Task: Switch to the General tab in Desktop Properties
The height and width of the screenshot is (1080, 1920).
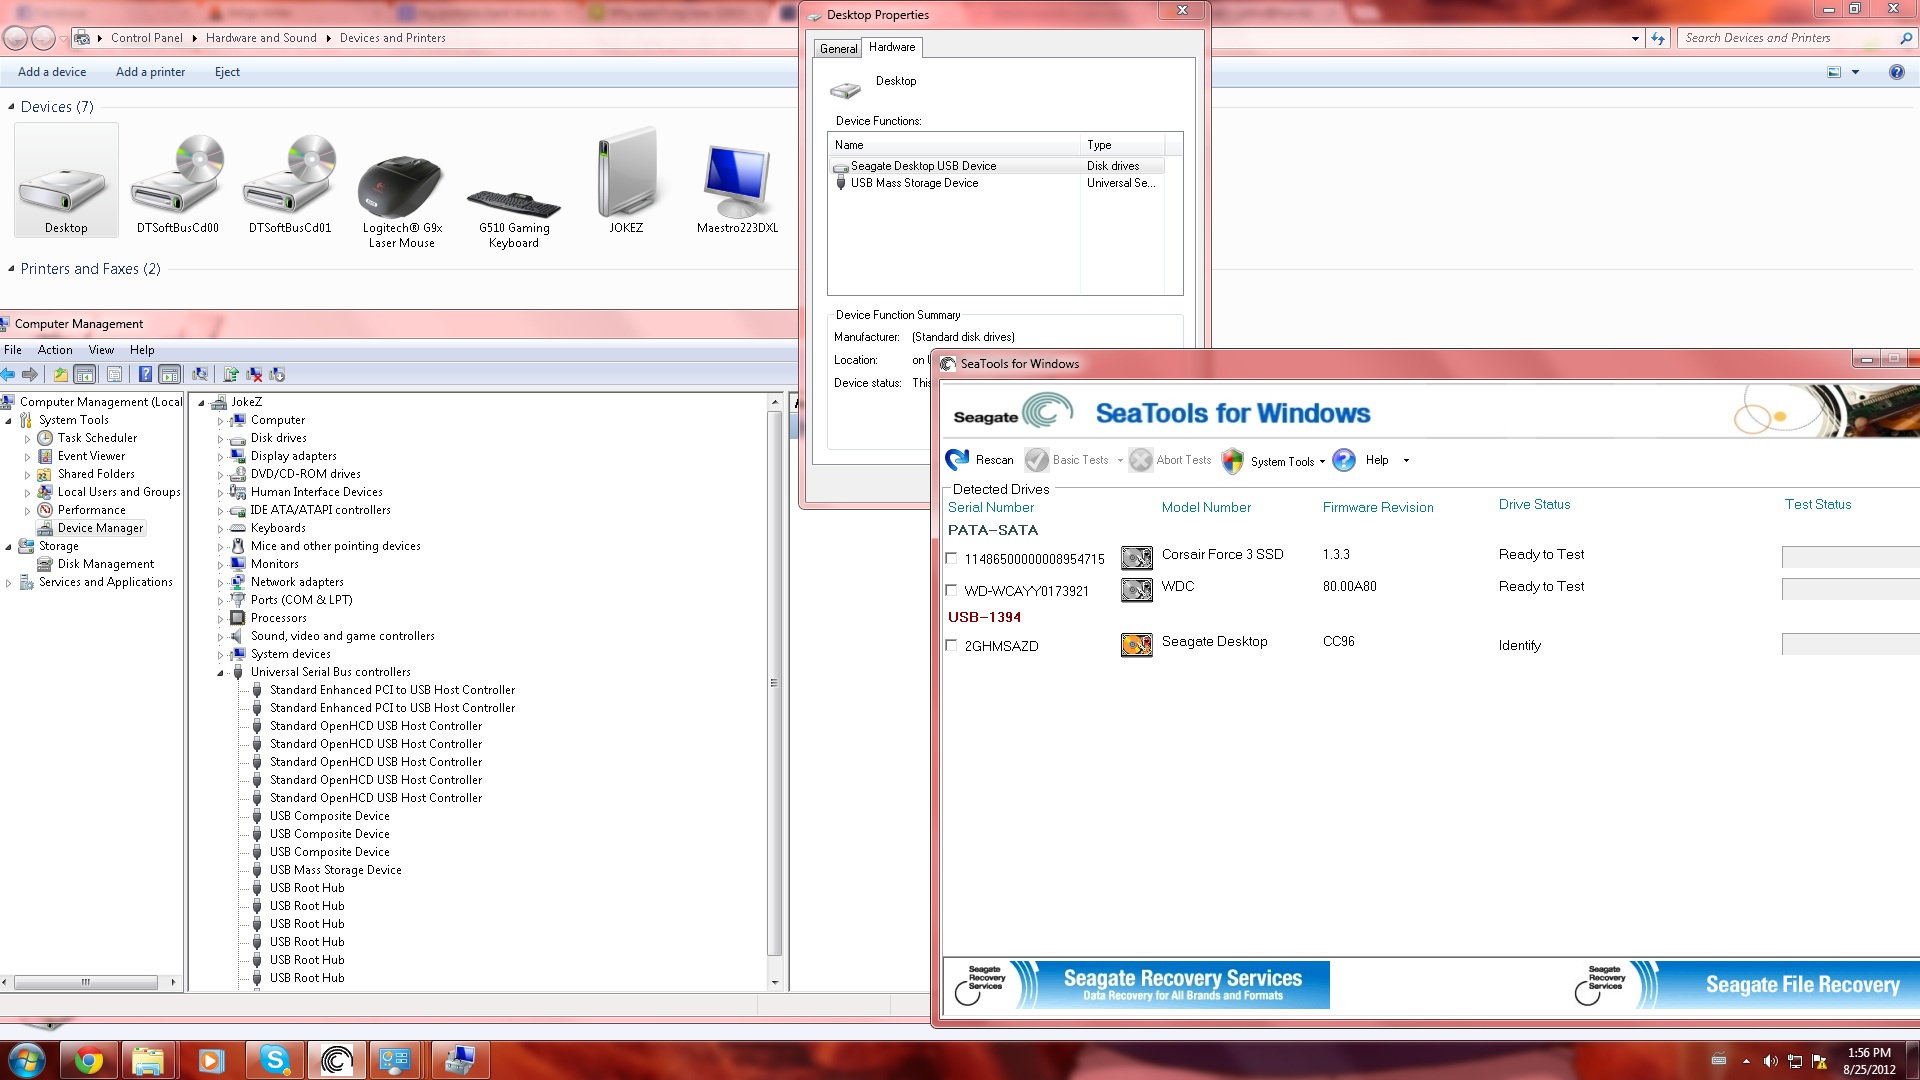Action: [x=838, y=49]
